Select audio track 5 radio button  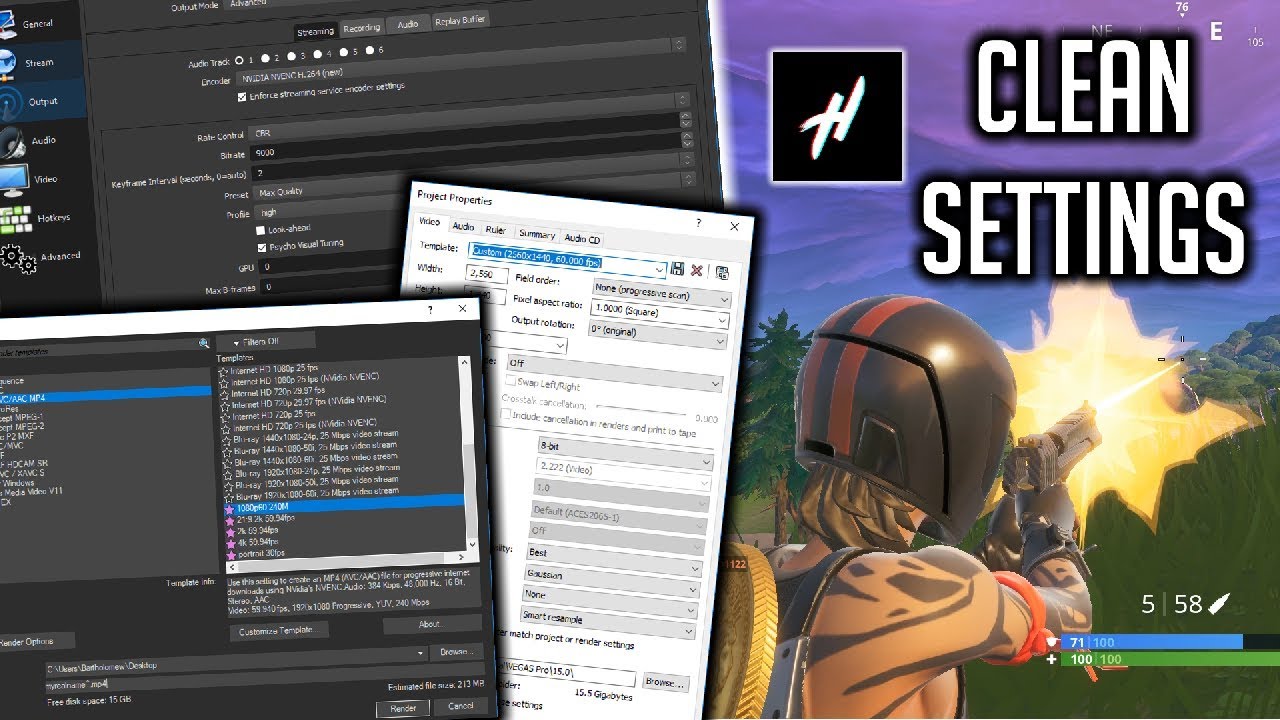click(344, 51)
